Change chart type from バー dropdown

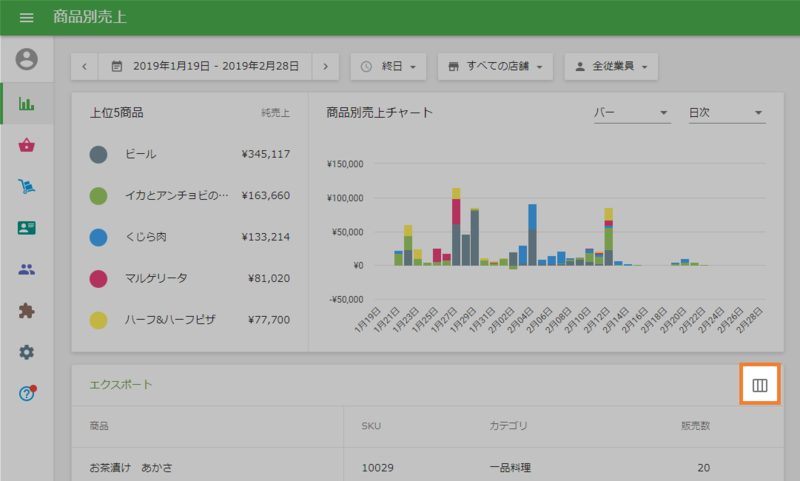click(631, 113)
